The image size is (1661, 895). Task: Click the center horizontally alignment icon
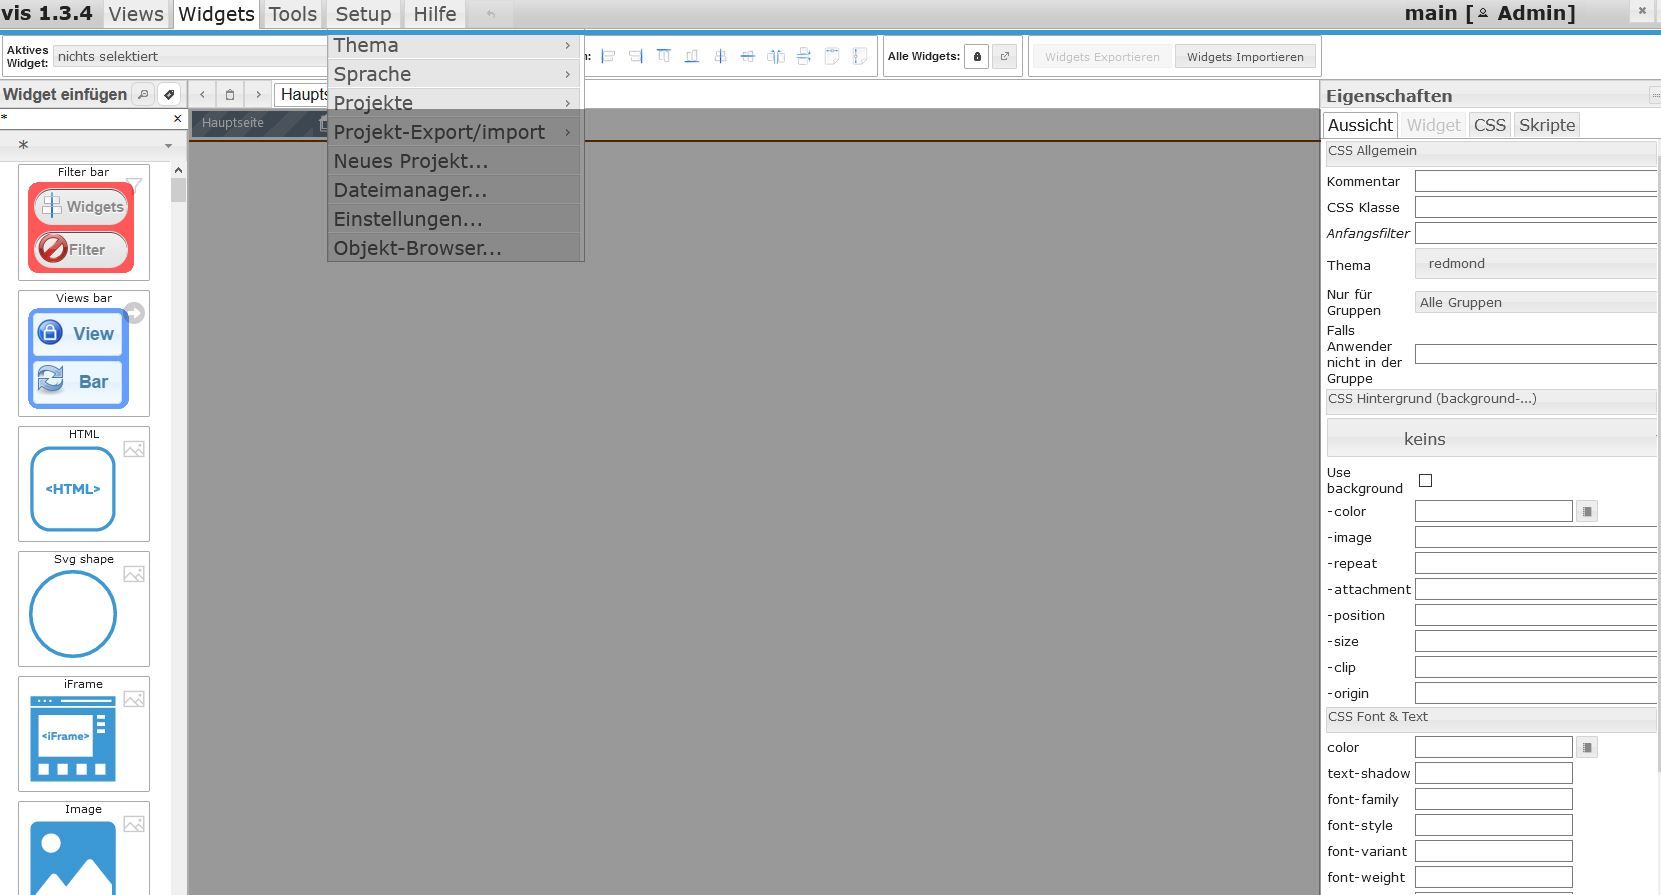coord(720,57)
